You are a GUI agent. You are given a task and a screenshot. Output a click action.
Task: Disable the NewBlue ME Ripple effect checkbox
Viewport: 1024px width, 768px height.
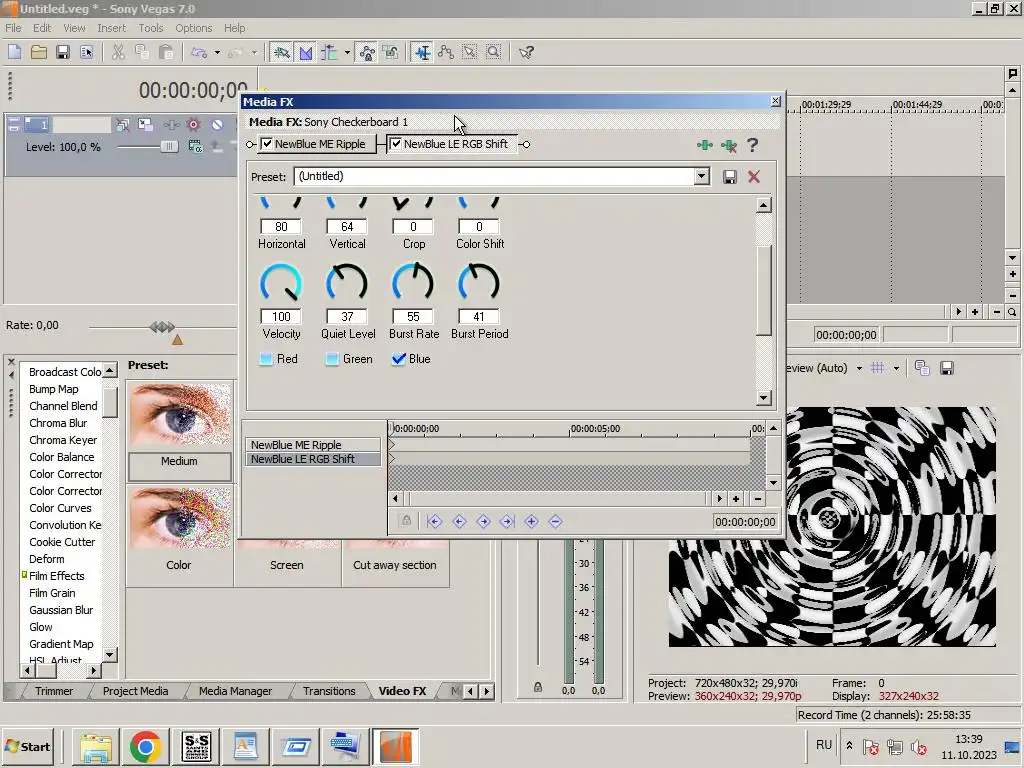(x=267, y=144)
